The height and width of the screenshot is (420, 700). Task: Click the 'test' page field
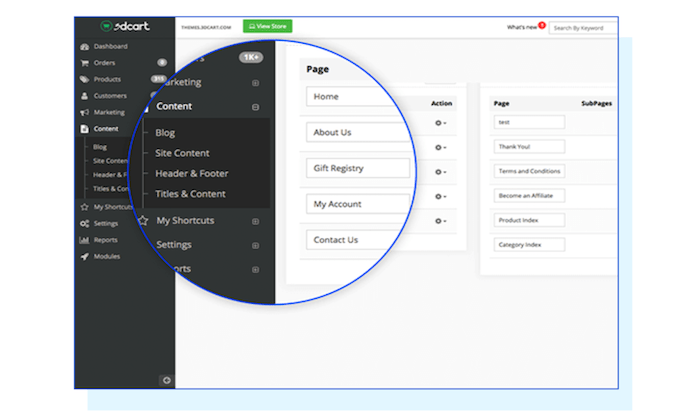coord(529,122)
